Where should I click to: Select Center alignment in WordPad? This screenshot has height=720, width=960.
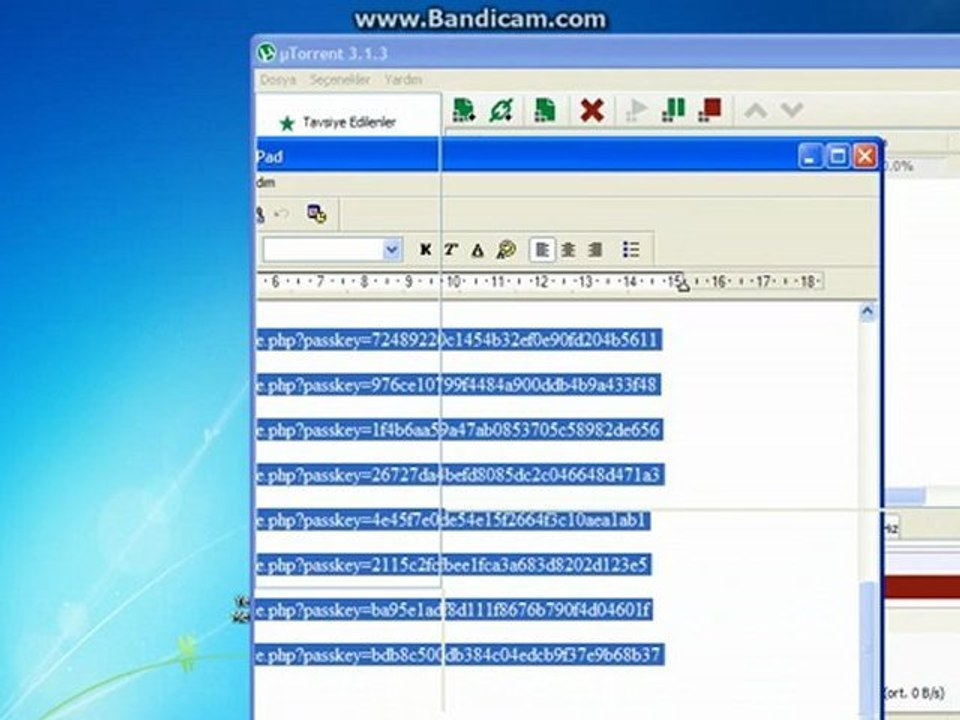pos(568,250)
